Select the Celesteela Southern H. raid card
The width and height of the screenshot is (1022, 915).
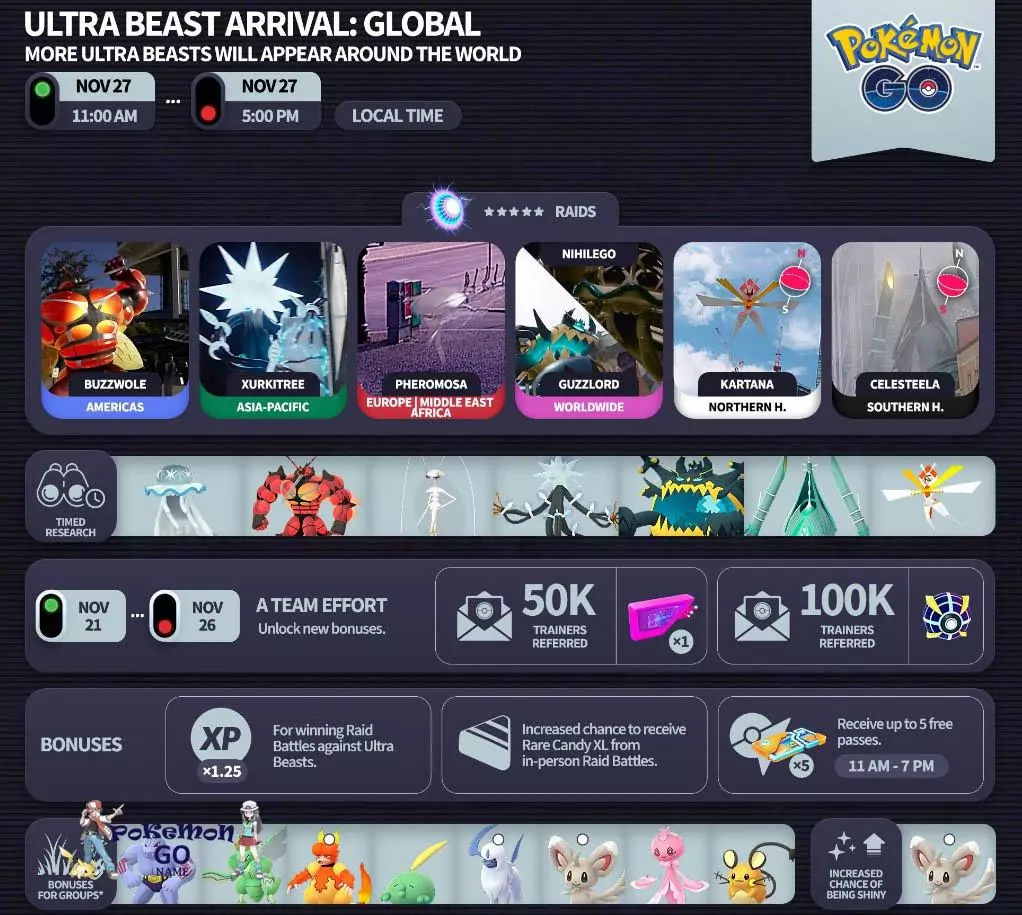[905, 330]
